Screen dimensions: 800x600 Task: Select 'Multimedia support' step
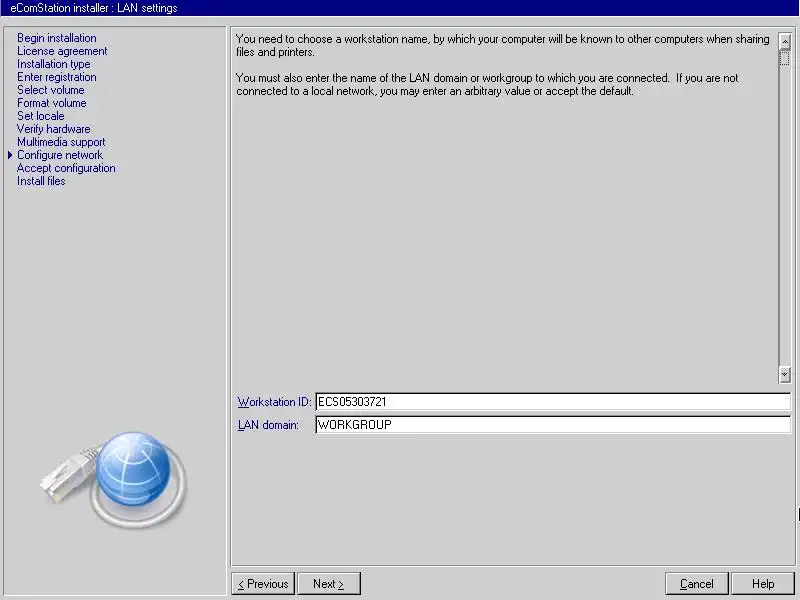pyautogui.click(x=61, y=142)
